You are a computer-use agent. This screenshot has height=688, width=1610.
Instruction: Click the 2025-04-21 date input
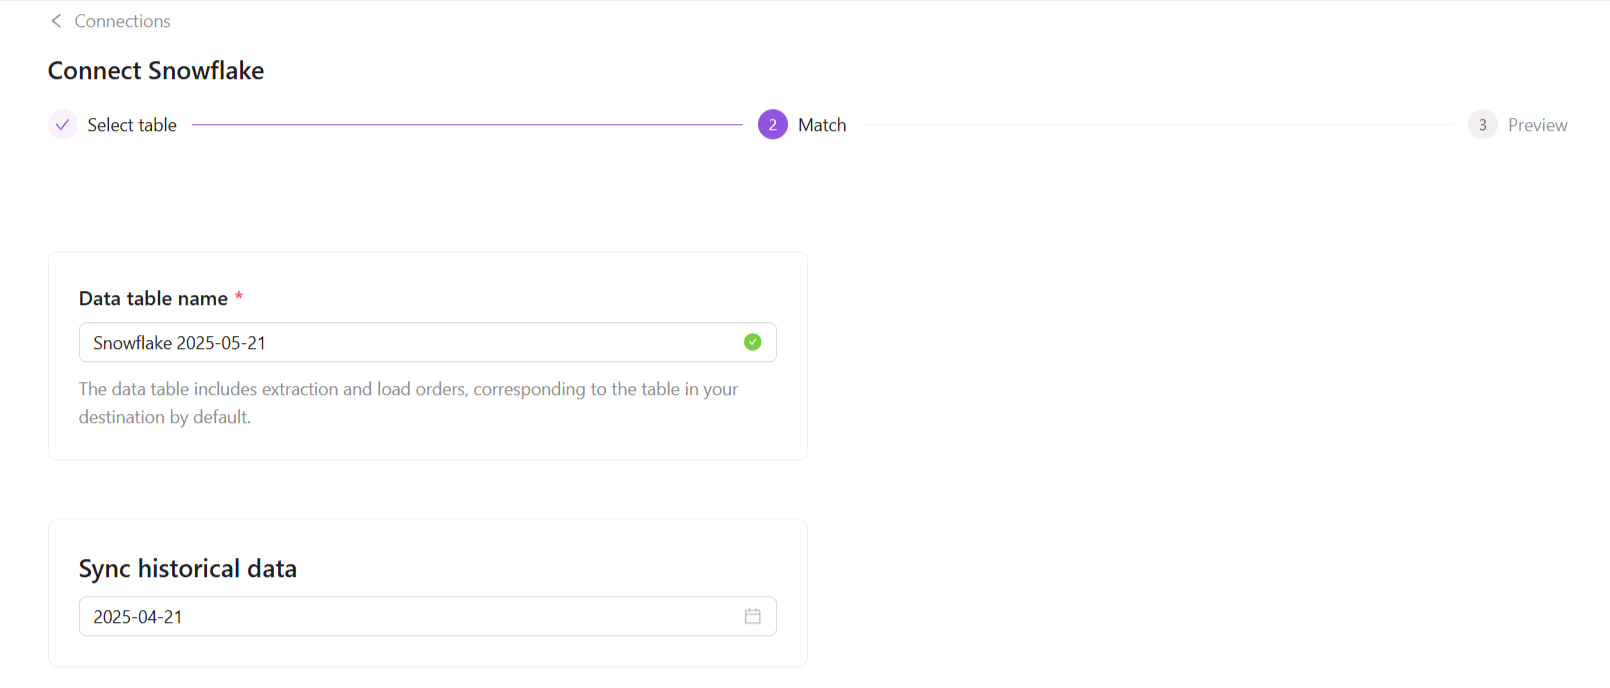click(x=400, y=617)
